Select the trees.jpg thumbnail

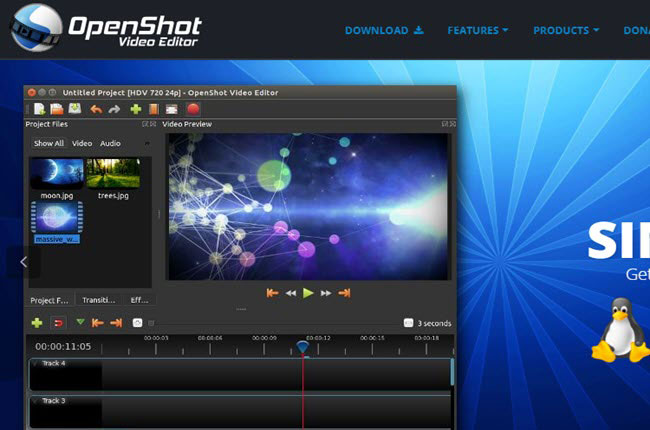(x=113, y=173)
